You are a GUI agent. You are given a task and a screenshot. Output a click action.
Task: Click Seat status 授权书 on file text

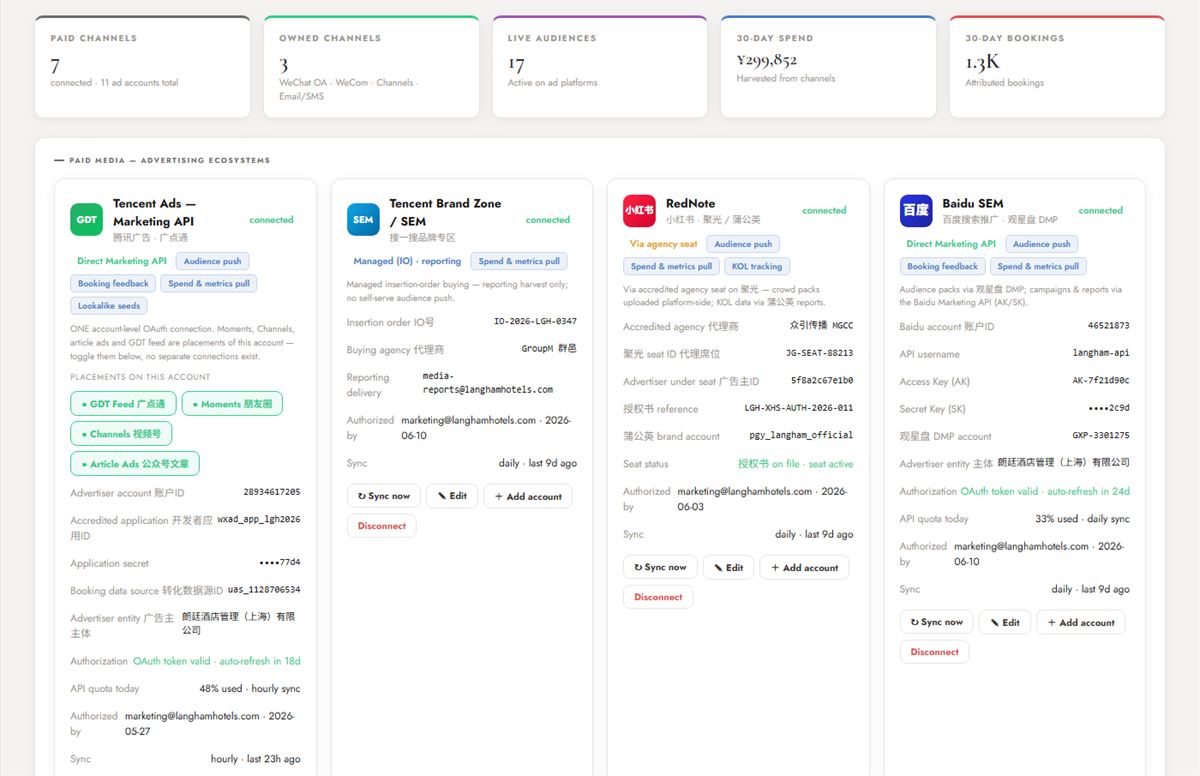click(x=796, y=464)
